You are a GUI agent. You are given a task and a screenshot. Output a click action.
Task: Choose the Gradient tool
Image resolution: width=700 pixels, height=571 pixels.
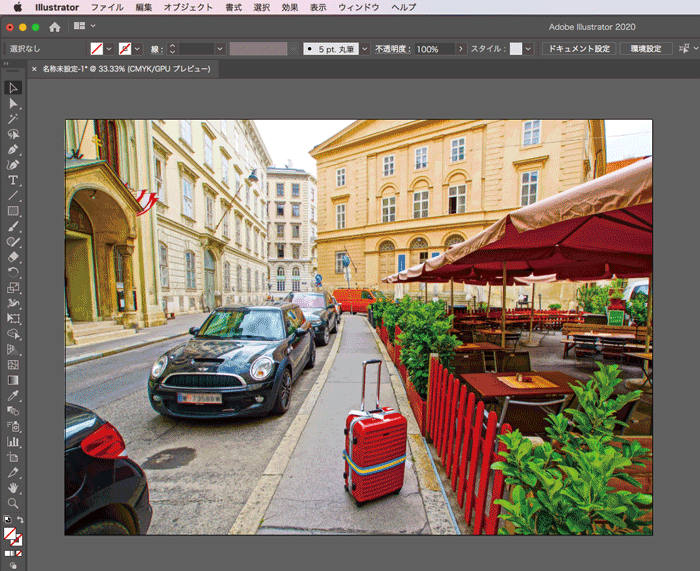point(13,380)
